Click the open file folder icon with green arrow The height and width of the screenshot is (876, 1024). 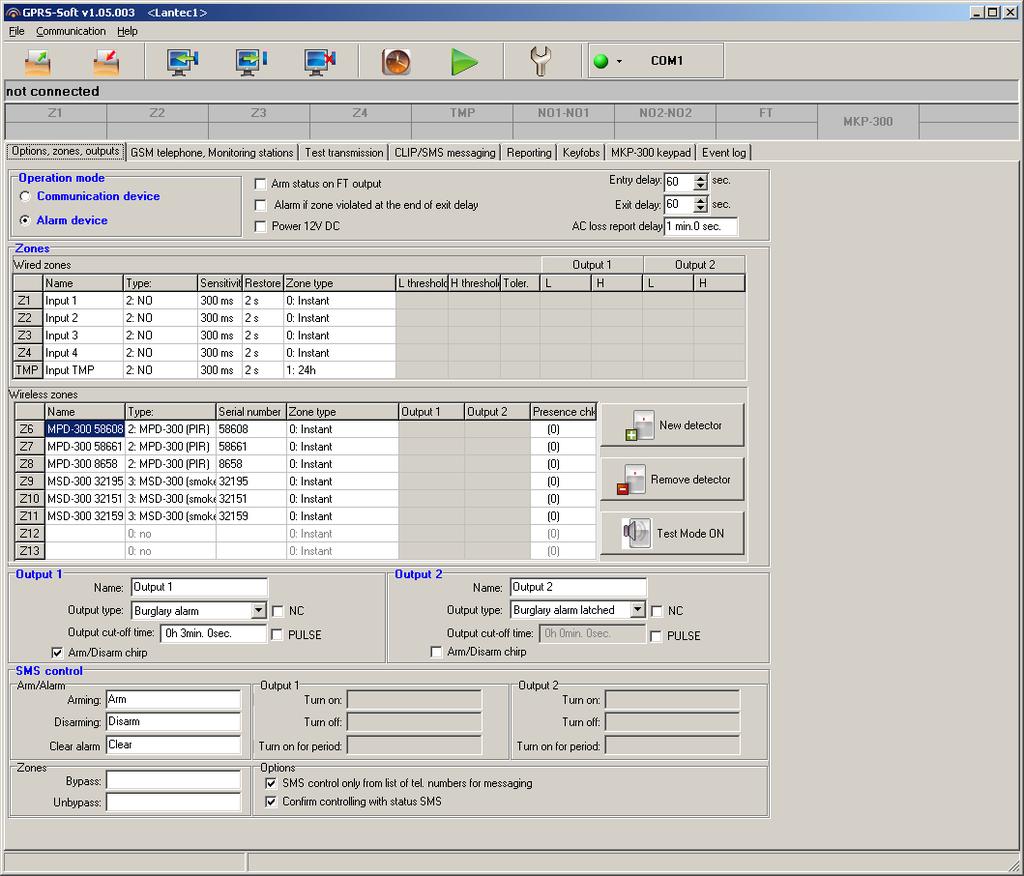coord(38,61)
